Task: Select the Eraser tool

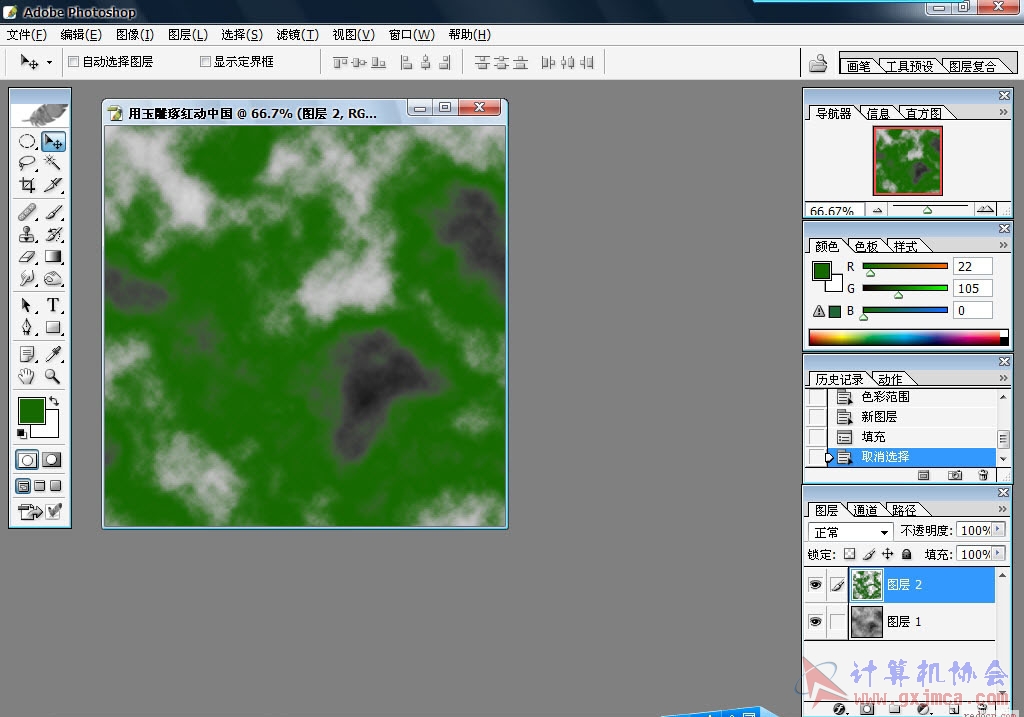Action: [27, 257]
